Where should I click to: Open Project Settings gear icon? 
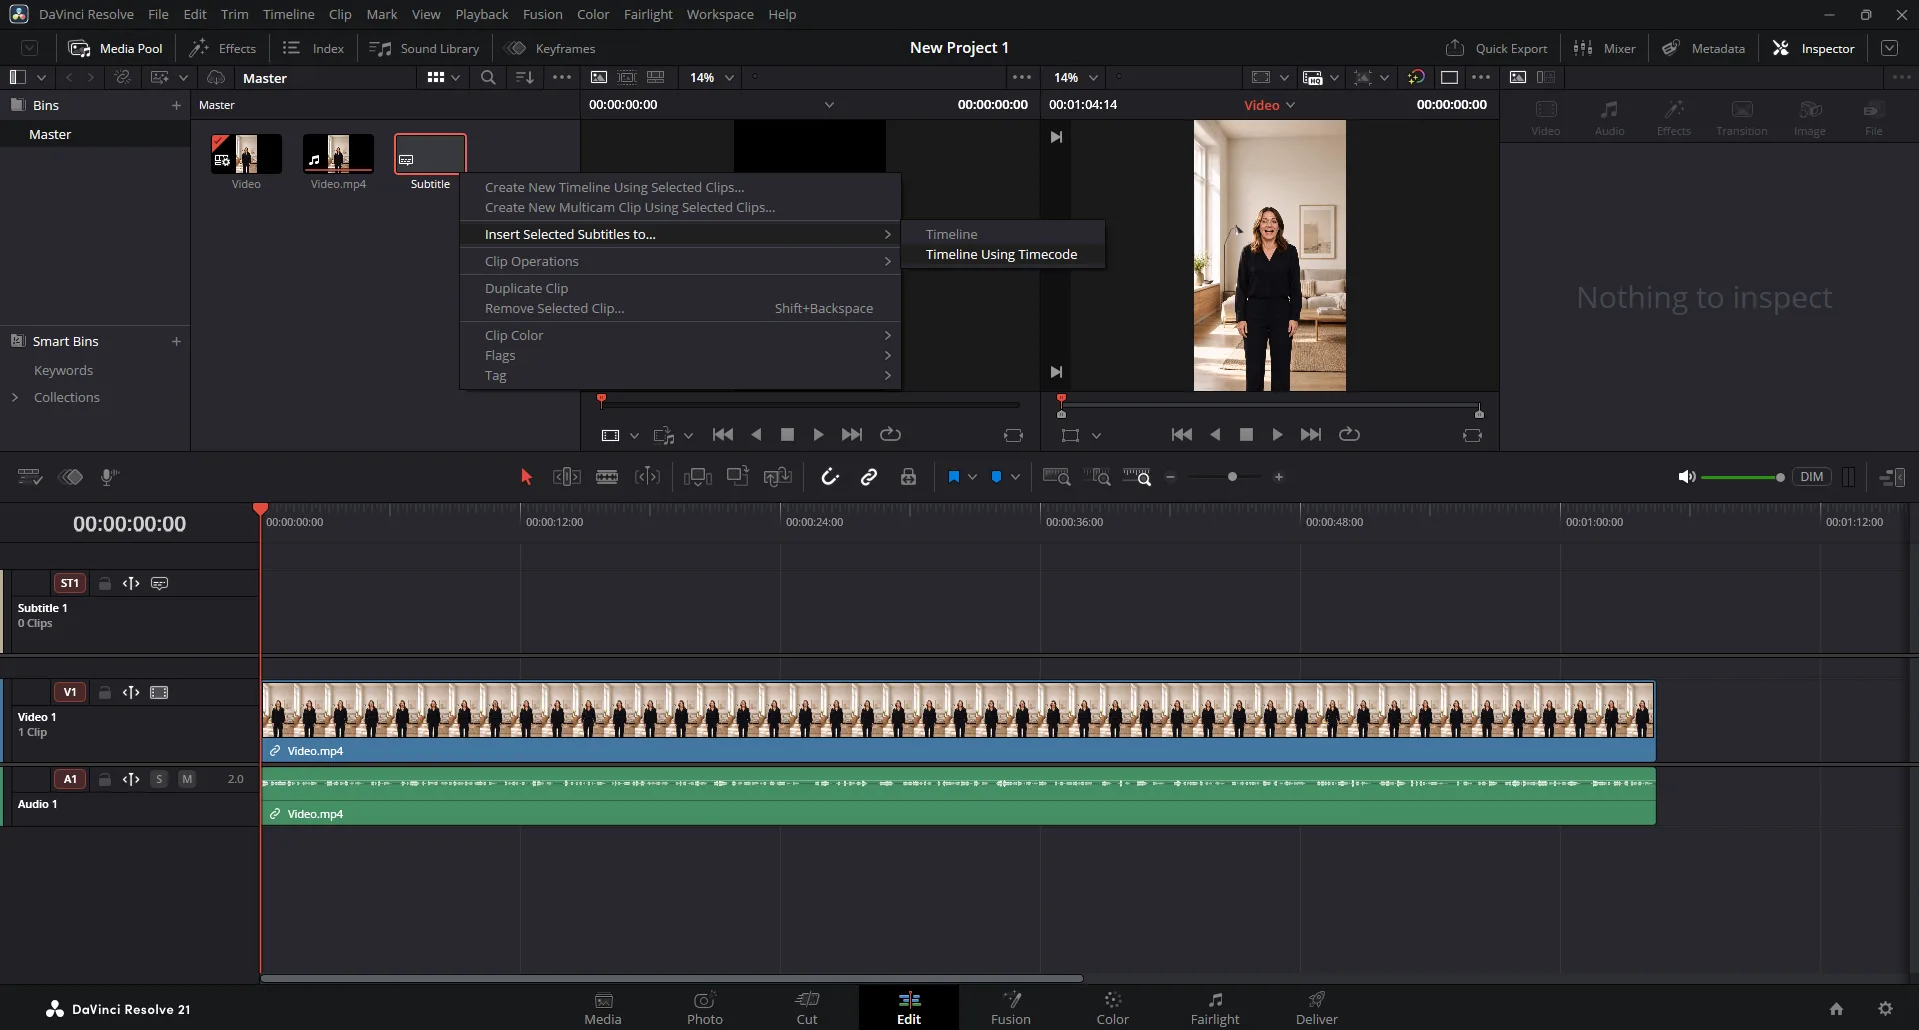pos(1885,1009)
